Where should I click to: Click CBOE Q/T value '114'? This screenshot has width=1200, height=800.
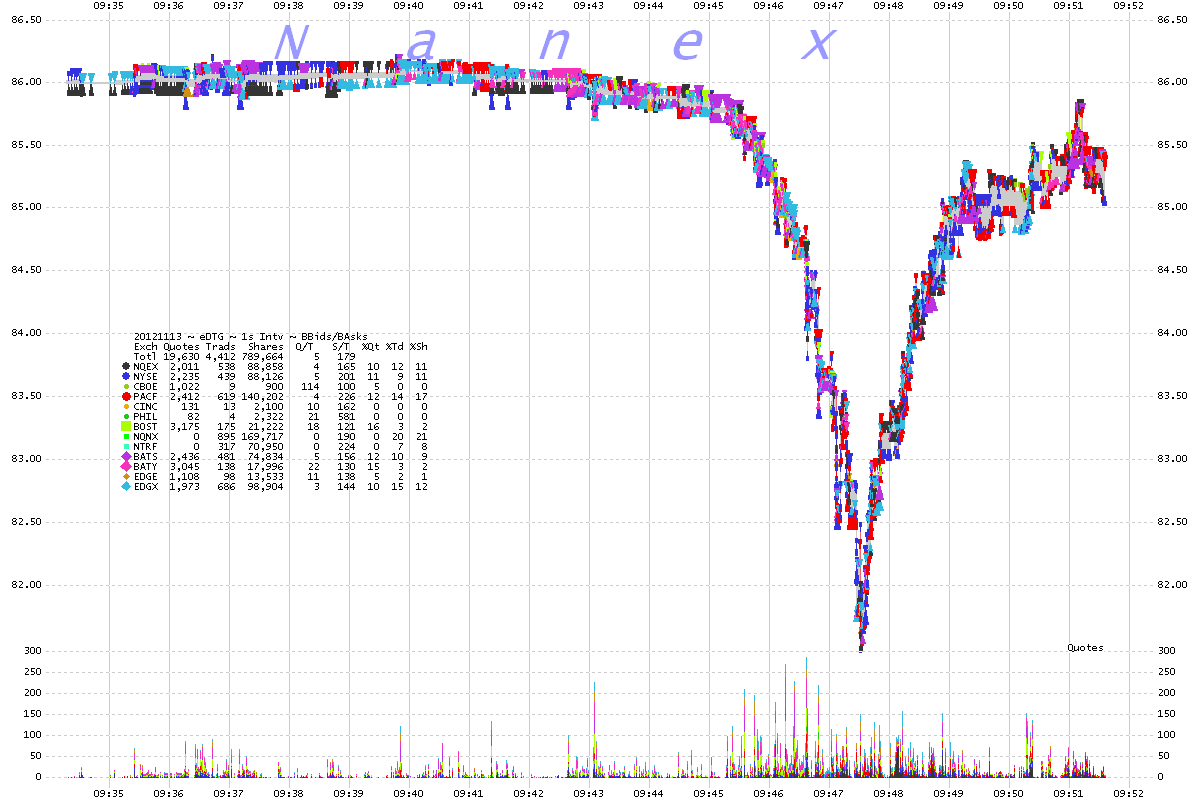[310, 386]
